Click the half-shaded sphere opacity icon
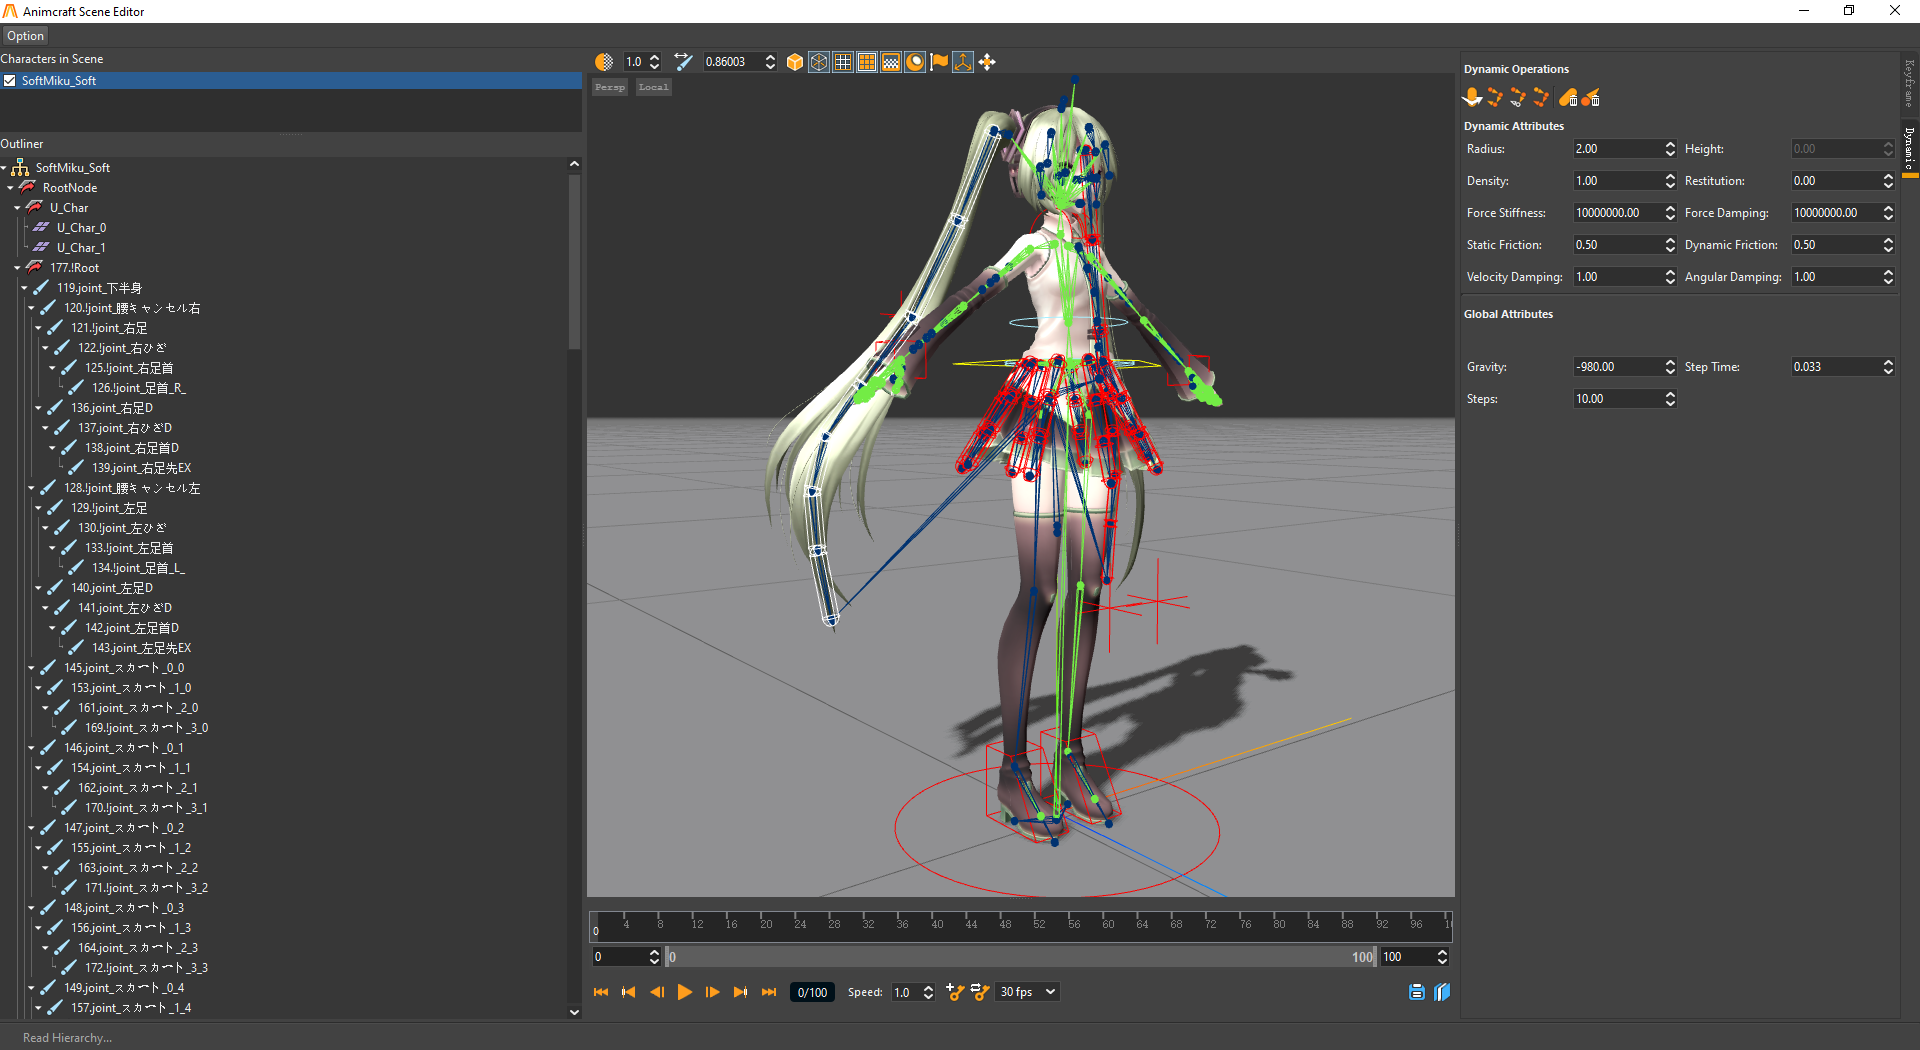Image resolution: width=1920 pixels, height=1050 pixels. tap(603, 62)
